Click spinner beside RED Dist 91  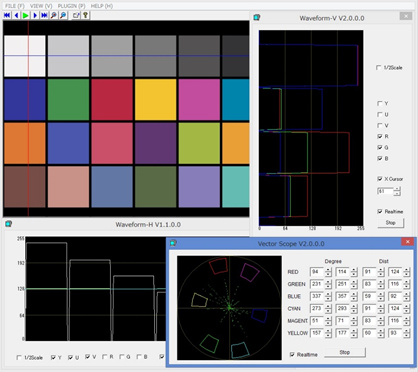(381, 272)
